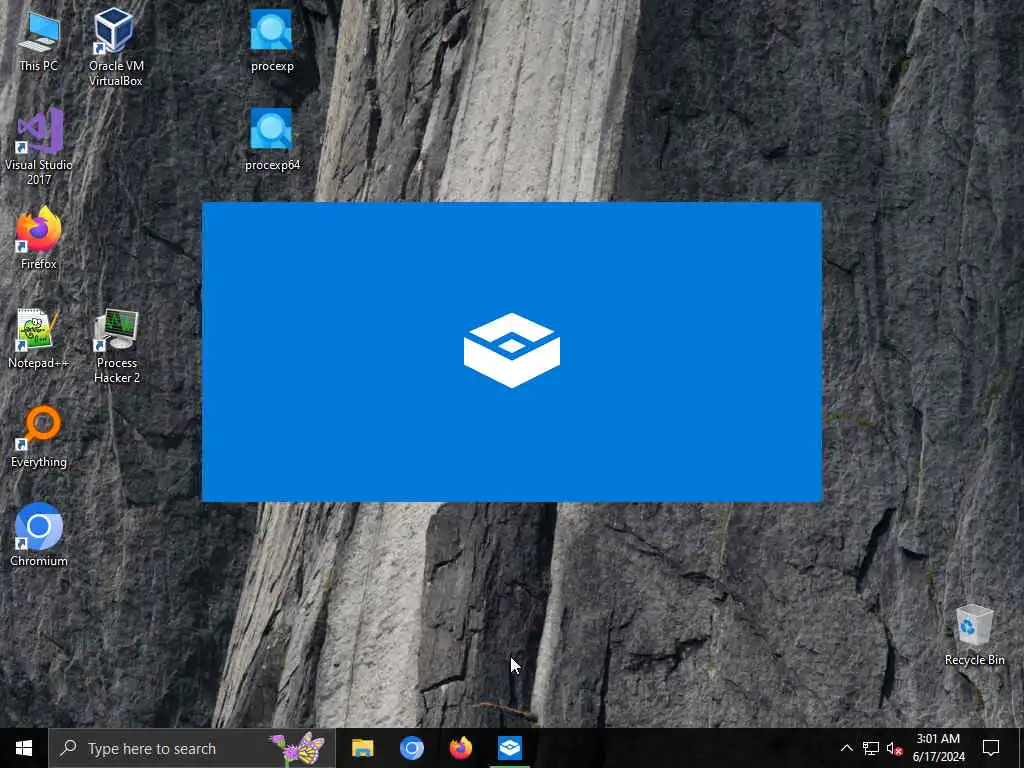Image resolution: width=1024 pixels, height=768 pixels.
Task: Select the Visual Studio 2017 shortcut
Action: click(39, 146)
